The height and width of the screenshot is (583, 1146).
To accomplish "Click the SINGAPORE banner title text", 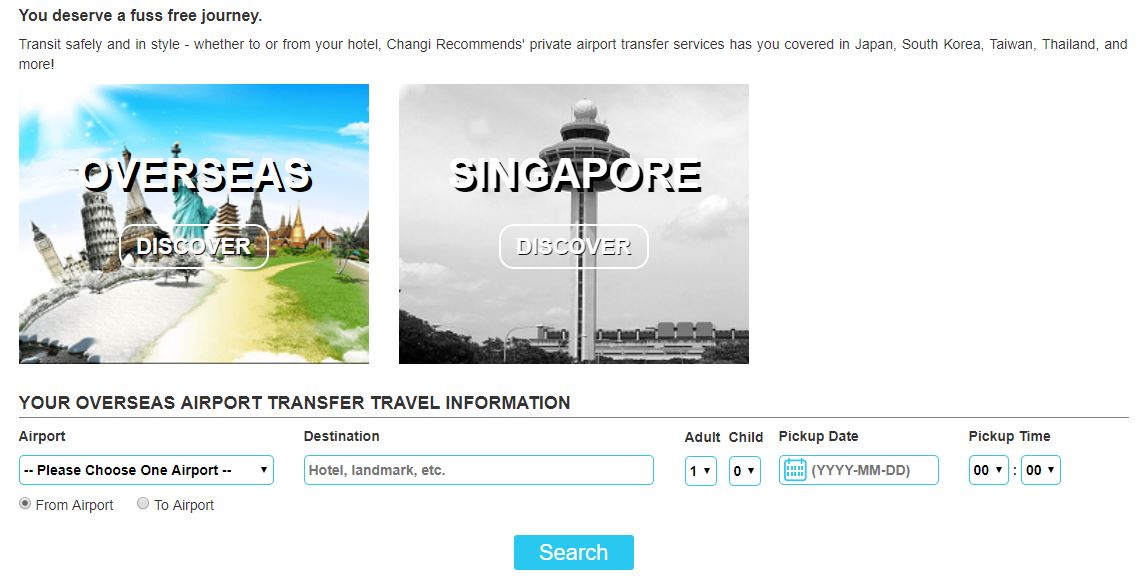I will coord(576,175).
